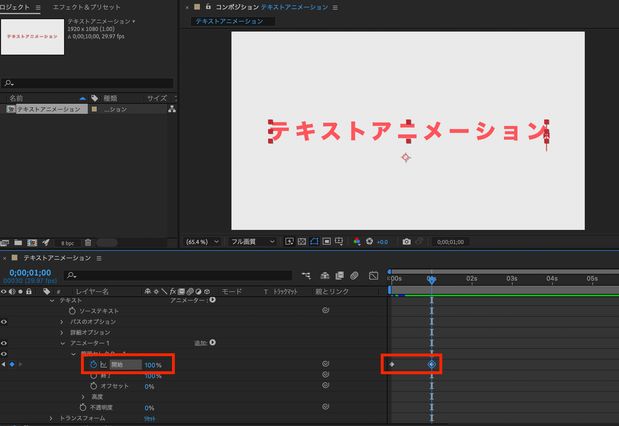
Task: Click the rocket icon in Project panel
Action: (46, 242)
